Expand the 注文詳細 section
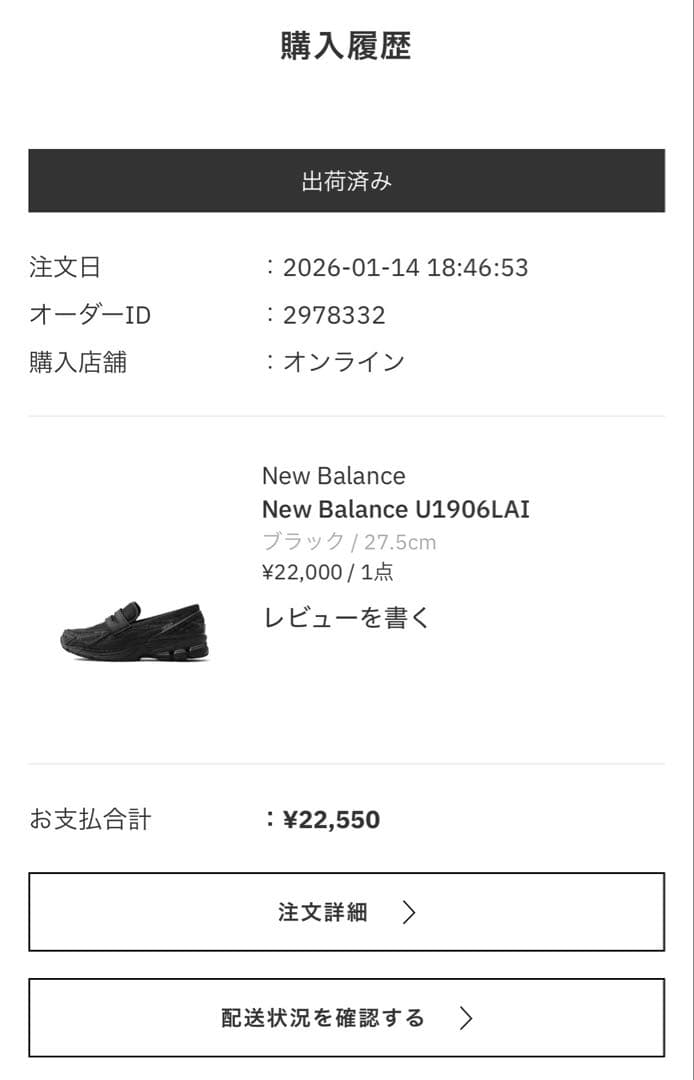The height and width of the screenshot is (1080, 694). [x=347, y=912]
